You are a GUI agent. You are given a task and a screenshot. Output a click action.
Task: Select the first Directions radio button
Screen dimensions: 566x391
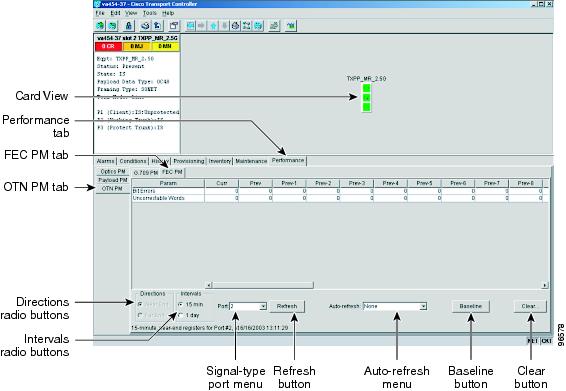tap(140, 304)
